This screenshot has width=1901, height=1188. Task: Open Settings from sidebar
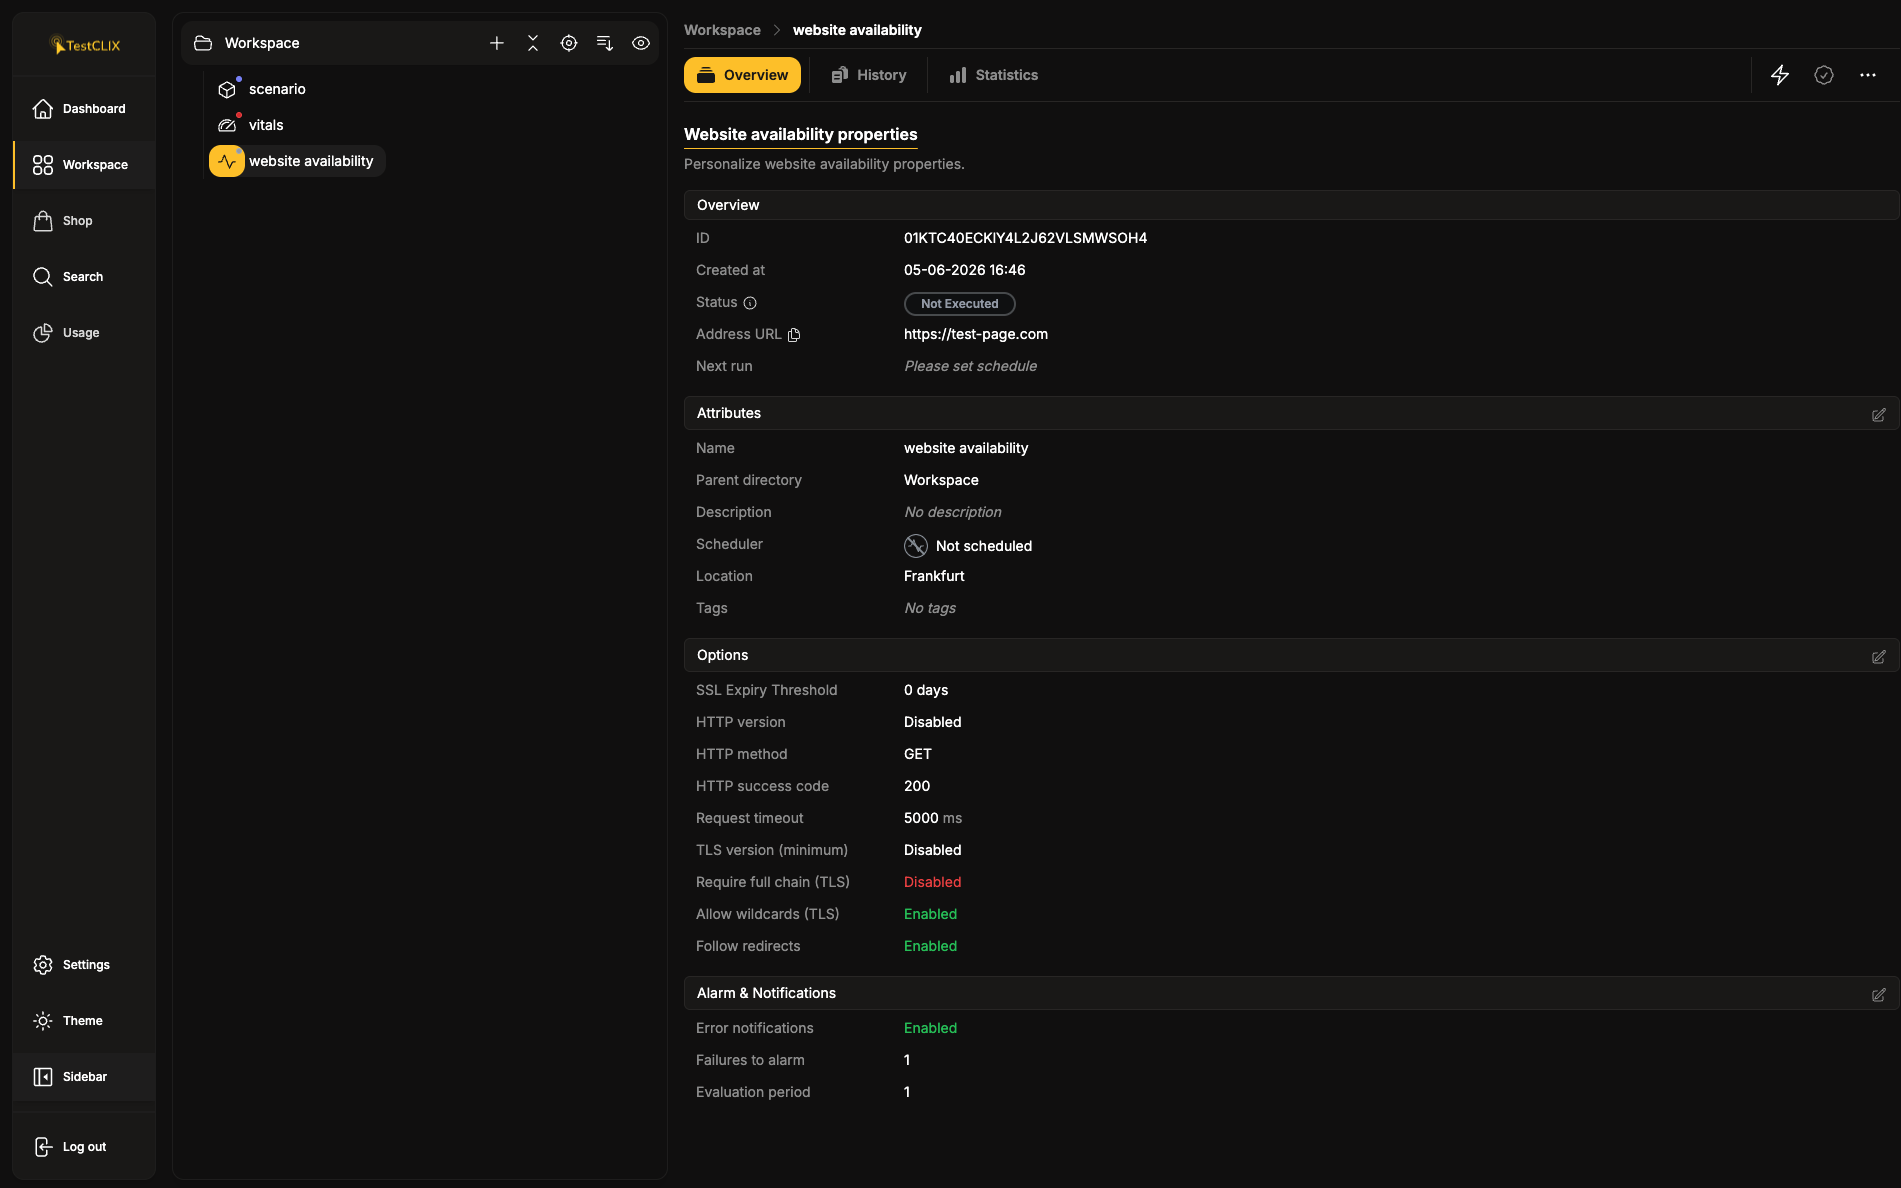[x=84, y=965]
